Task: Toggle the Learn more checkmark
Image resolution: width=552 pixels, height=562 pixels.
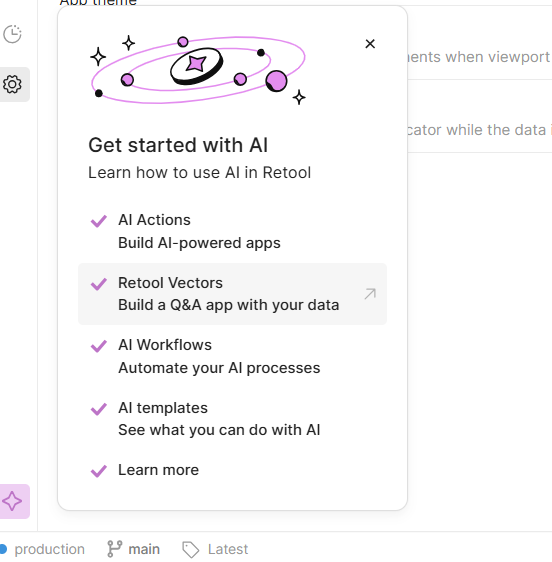Action: 99,471
